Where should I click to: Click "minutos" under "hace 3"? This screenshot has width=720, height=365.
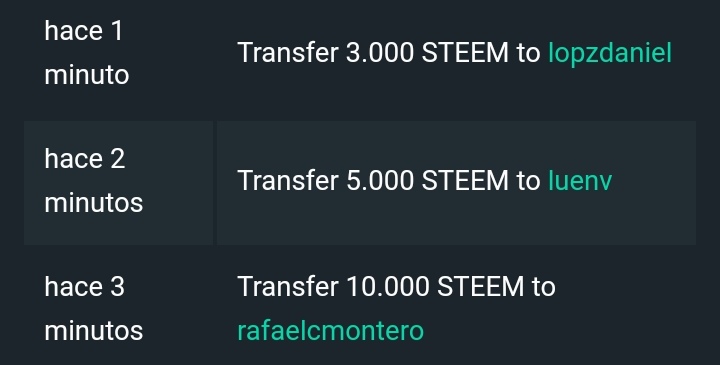click(94, 331)
